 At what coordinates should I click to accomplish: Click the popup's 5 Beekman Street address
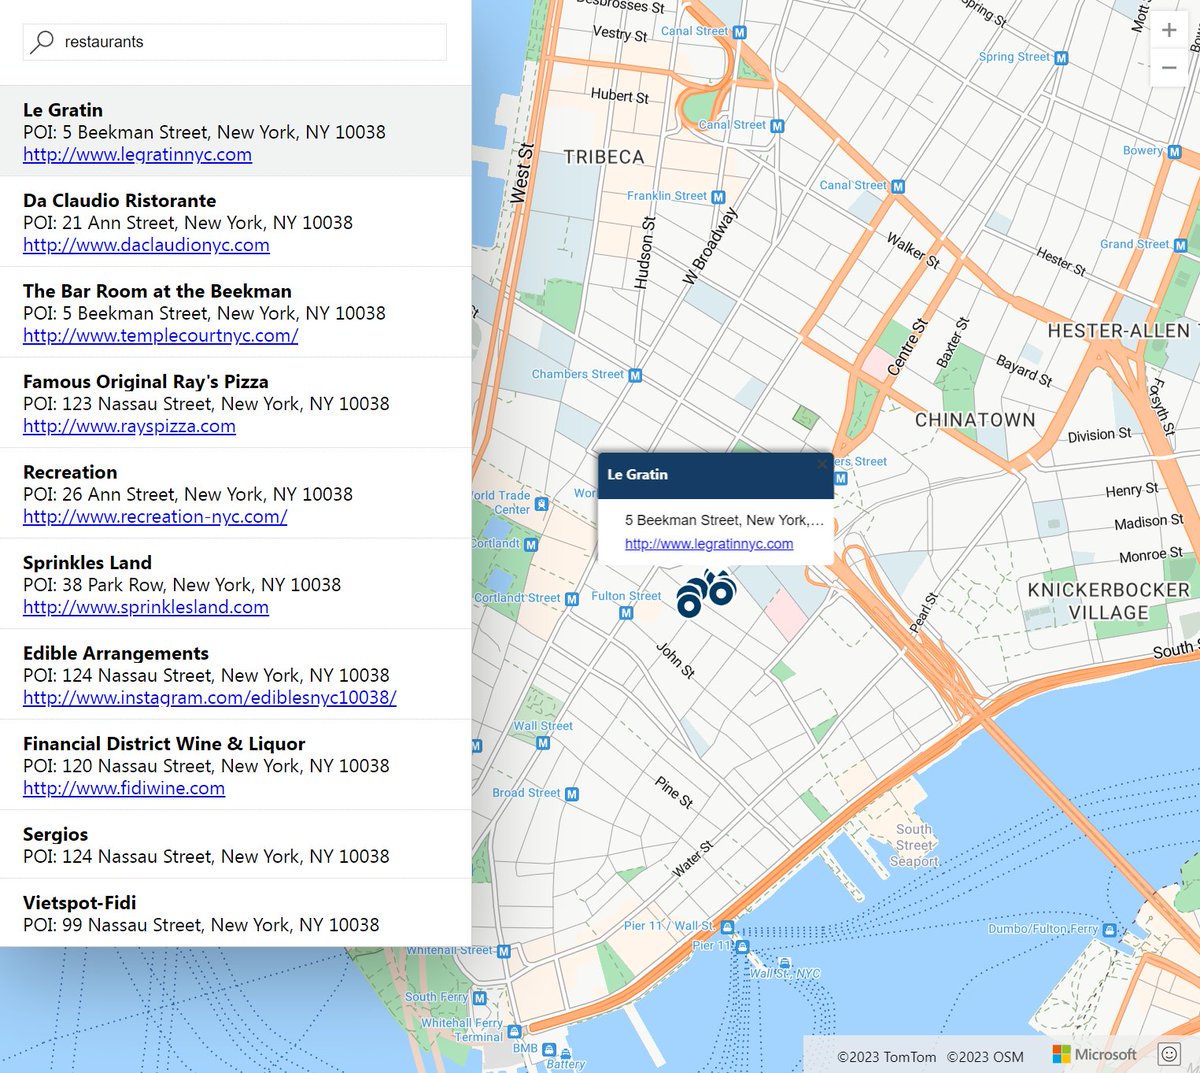click(x=724, y=520)
